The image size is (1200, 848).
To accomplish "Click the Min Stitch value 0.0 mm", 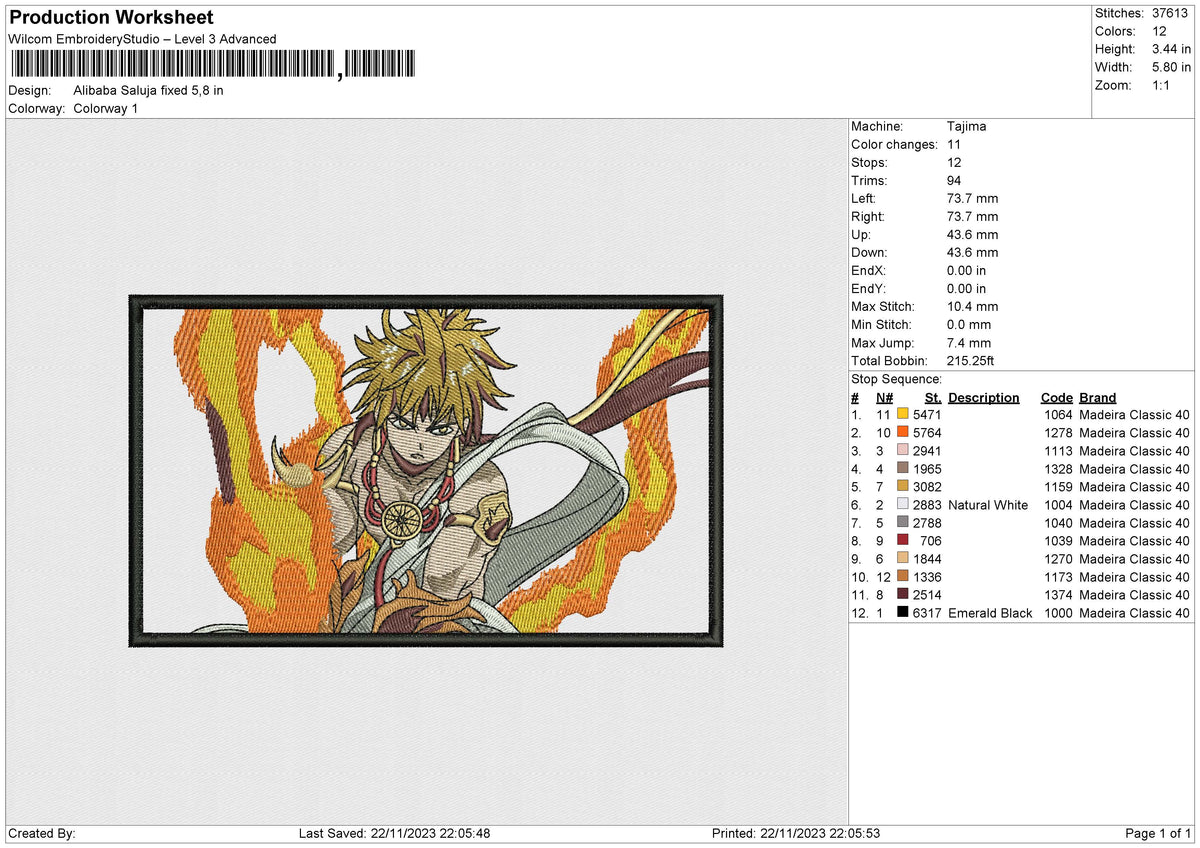I will click(x=969, y=324).
